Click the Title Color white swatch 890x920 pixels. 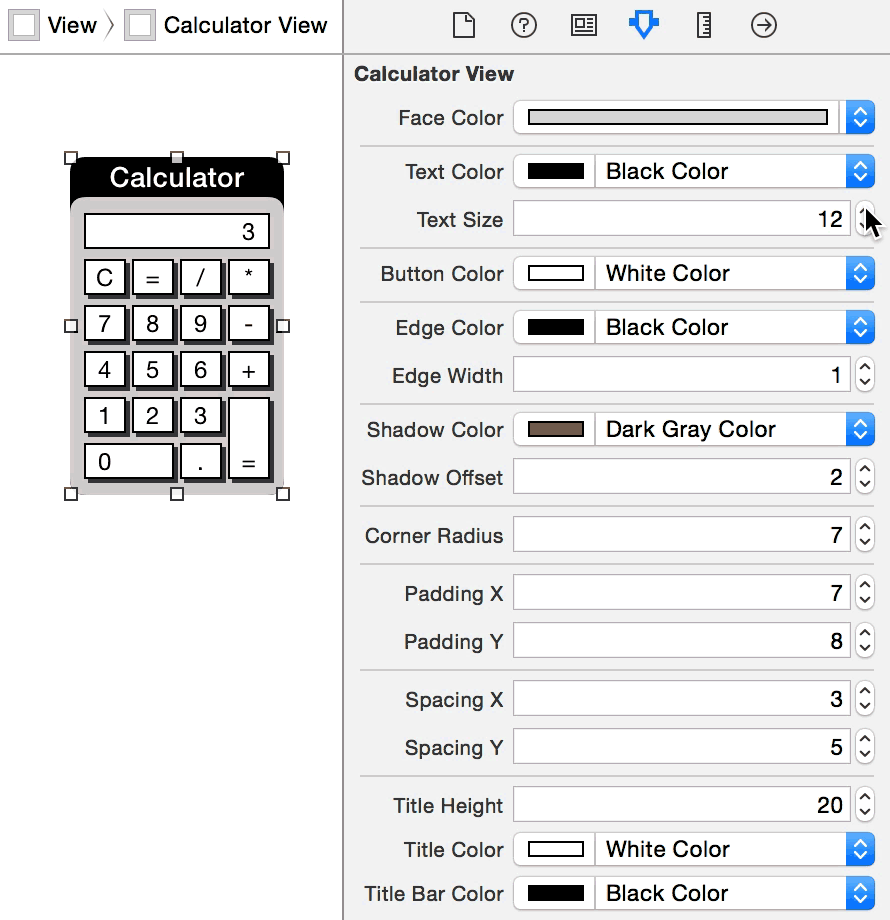(x=554, y=849)
